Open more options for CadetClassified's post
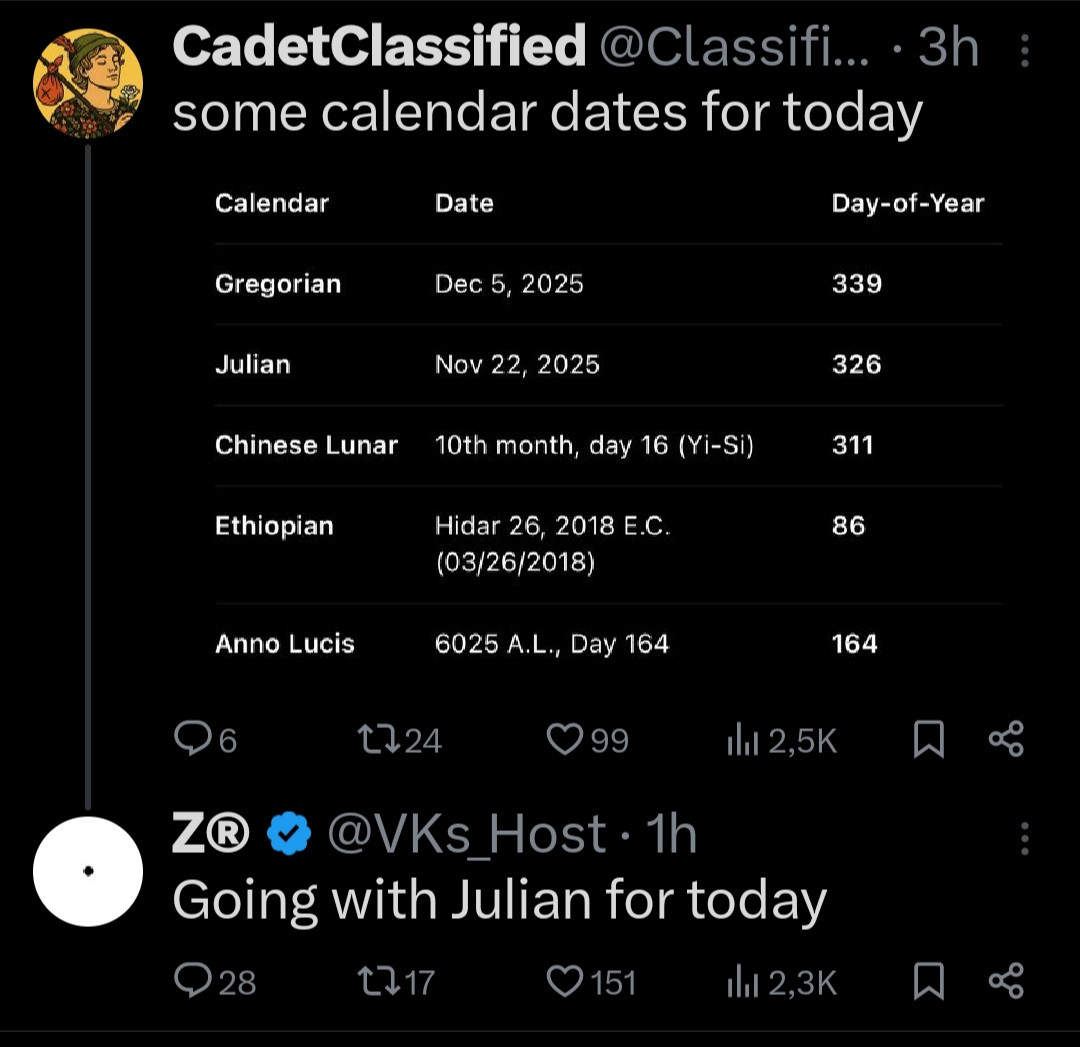The width and height of the screenshot is (1080, 1047). tap(1025, 50)
